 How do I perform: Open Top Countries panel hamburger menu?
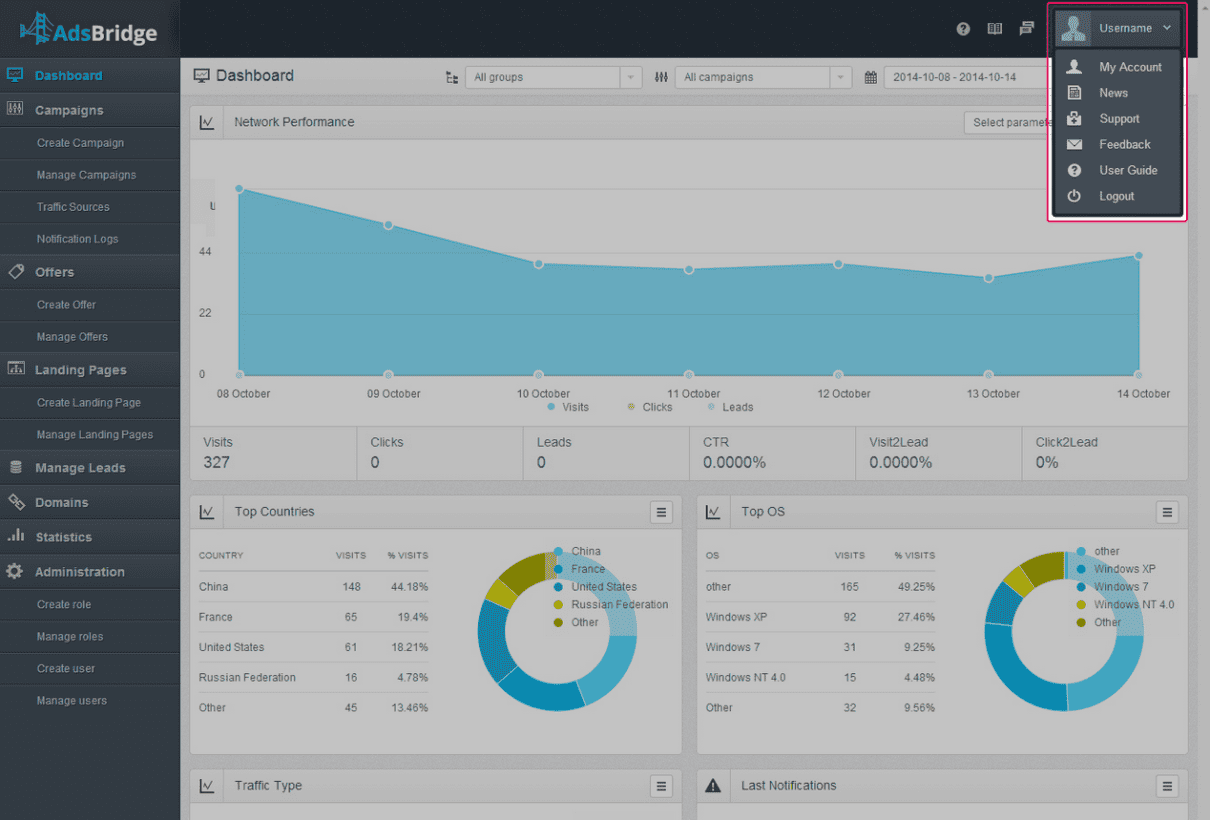661,512
